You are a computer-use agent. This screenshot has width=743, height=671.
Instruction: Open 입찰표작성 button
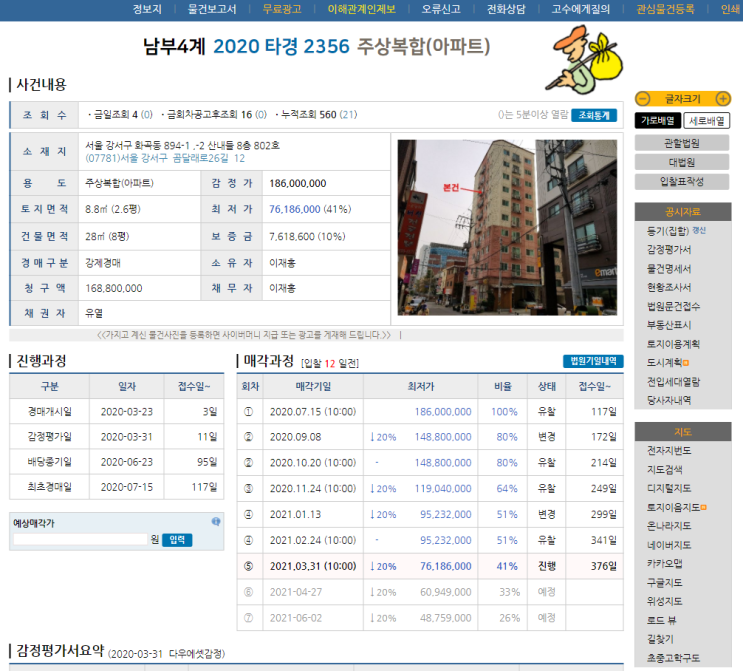pyautogui.click(x=681, y=181)
